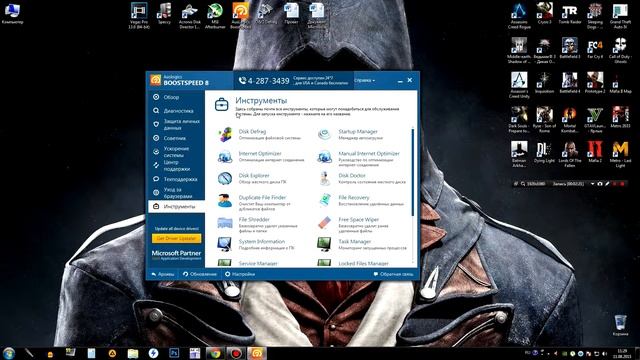The image size is (640, 360).
Task: Select Инструменты sidebar item
Action: click(176, 207)
